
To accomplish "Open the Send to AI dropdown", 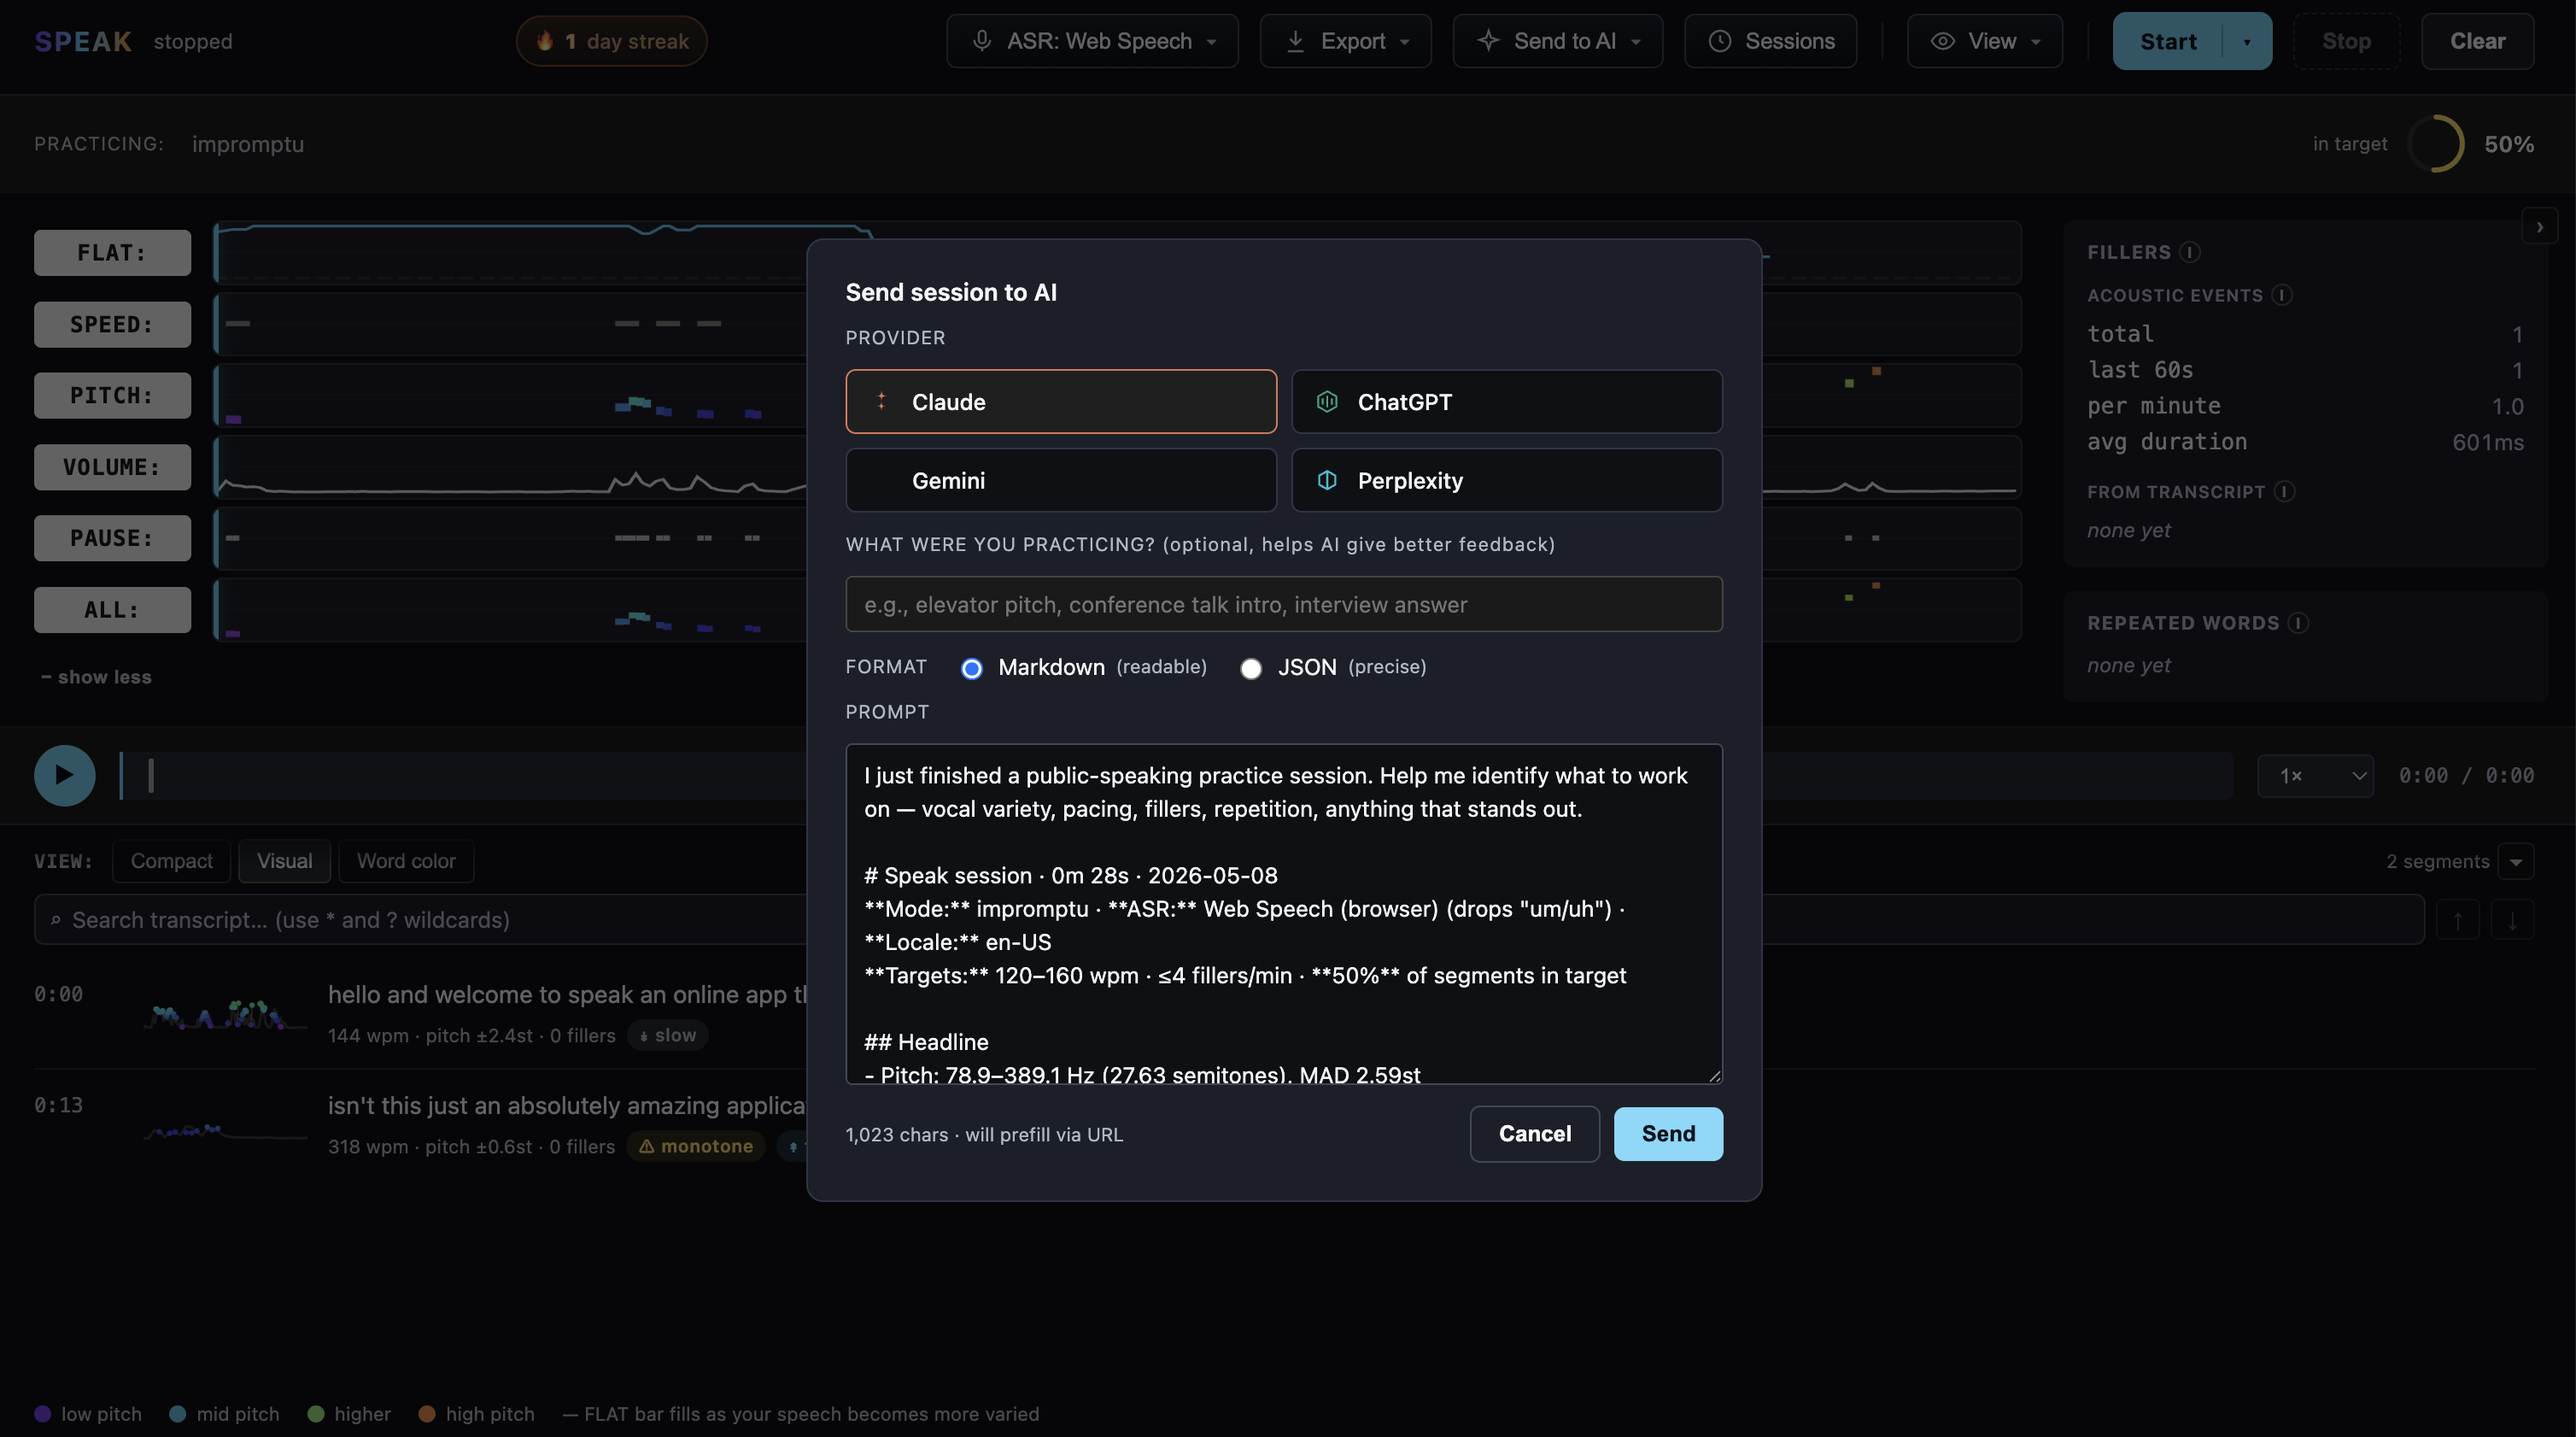I will coord(1557,41).
